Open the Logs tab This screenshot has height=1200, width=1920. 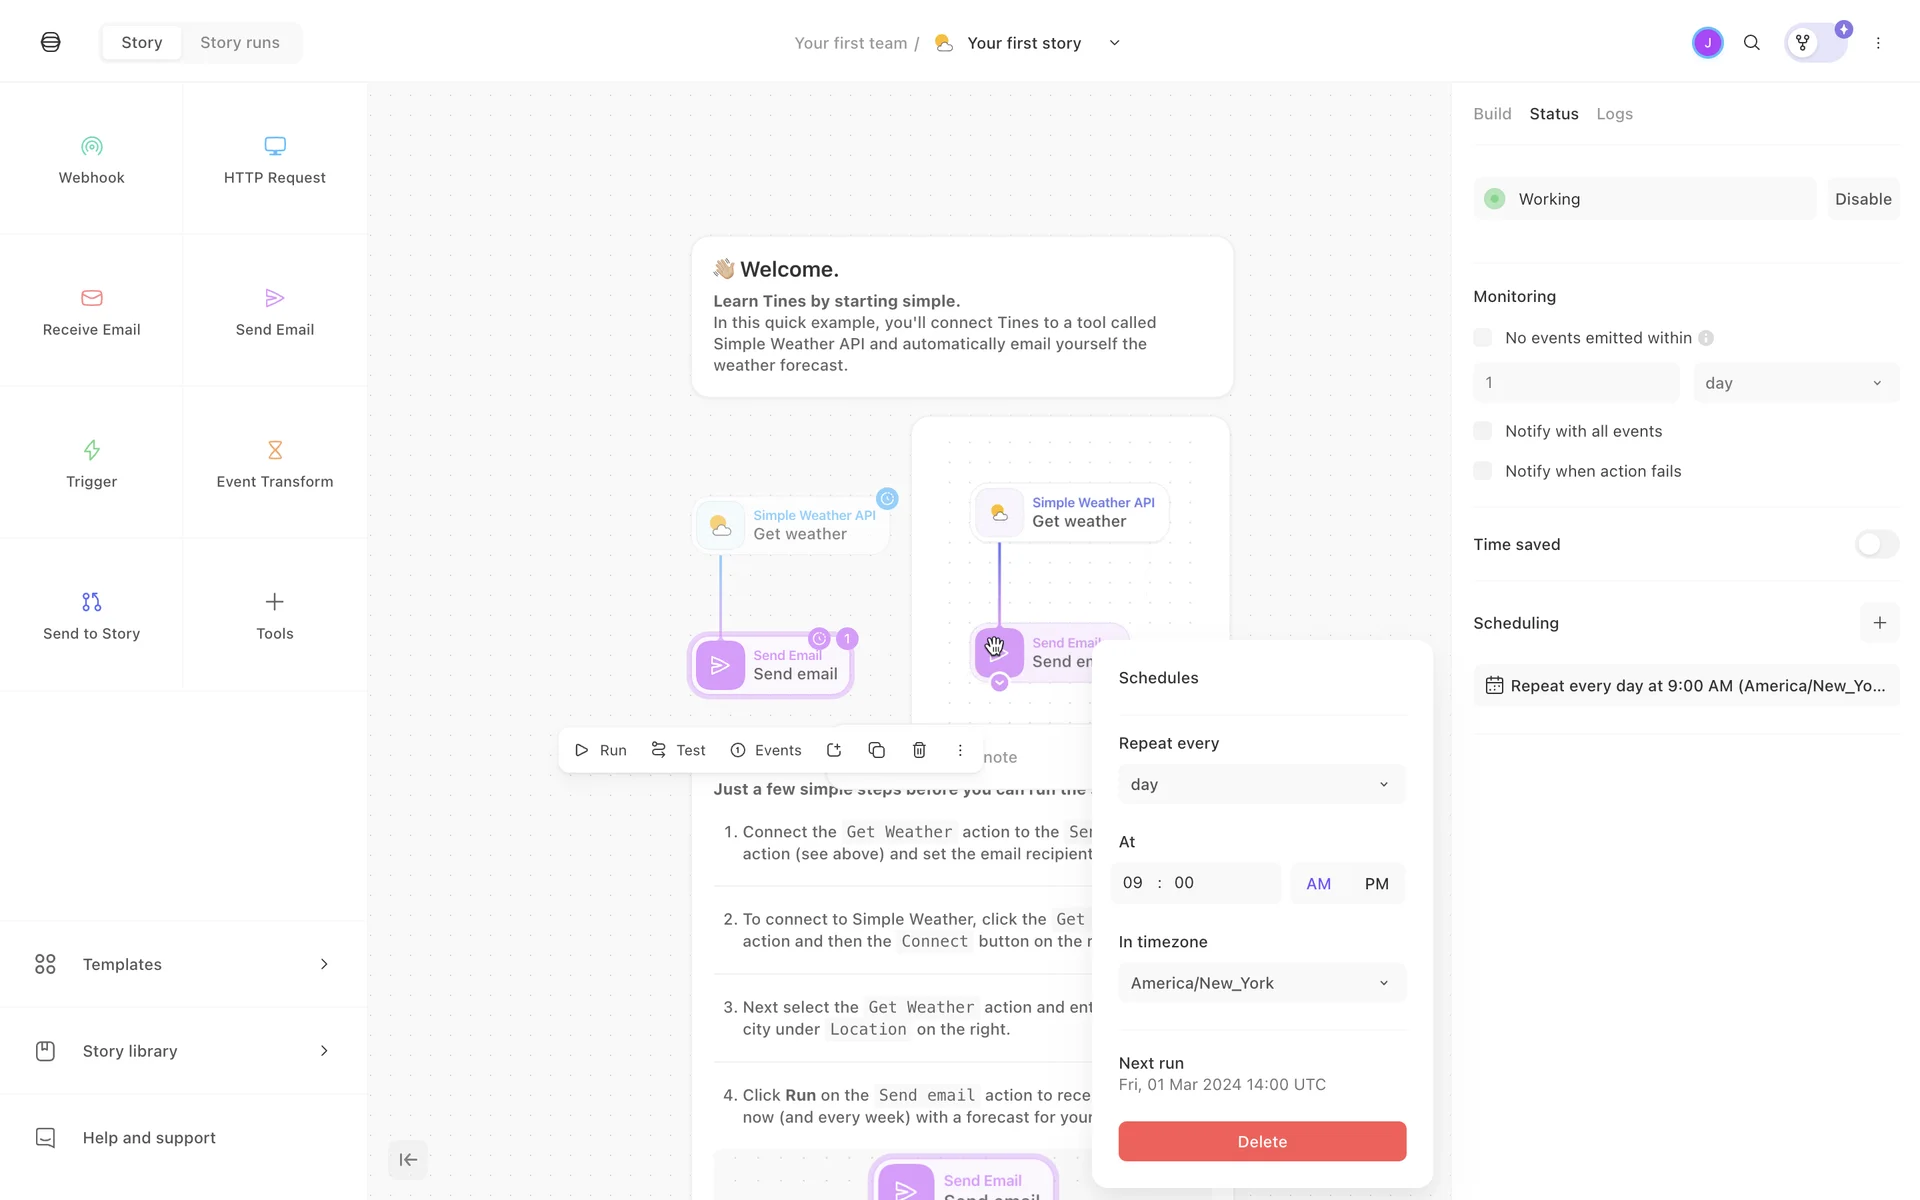[1614, 114]
